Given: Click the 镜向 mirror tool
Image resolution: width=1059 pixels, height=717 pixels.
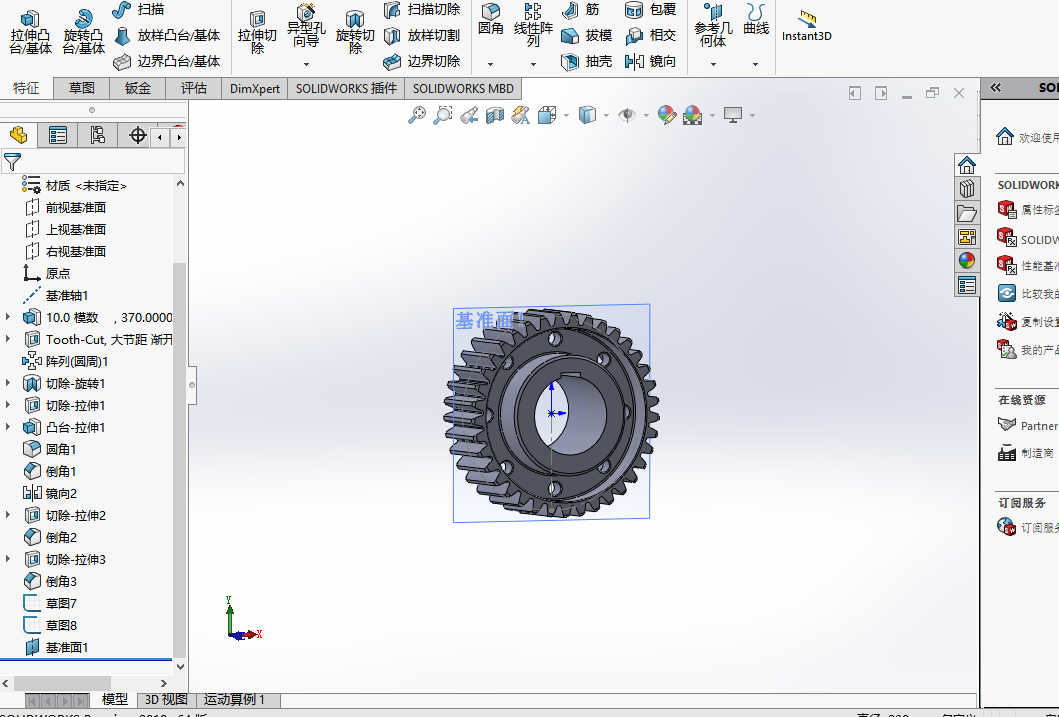Looking at the screenshot, I should 650,61.
